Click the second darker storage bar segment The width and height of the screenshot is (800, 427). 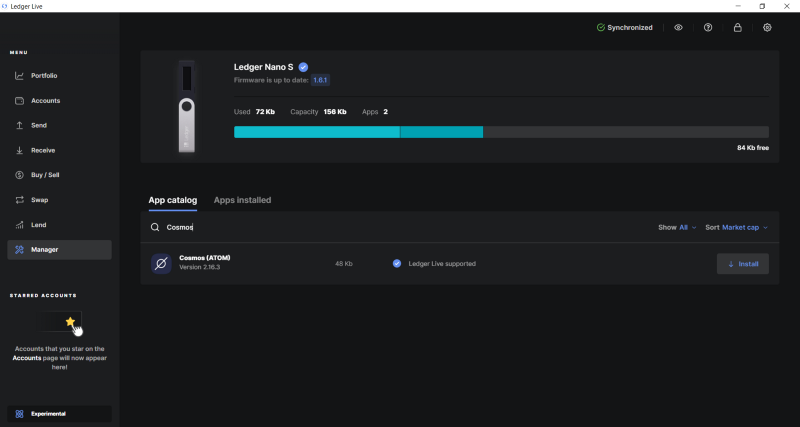pos(442,132)
